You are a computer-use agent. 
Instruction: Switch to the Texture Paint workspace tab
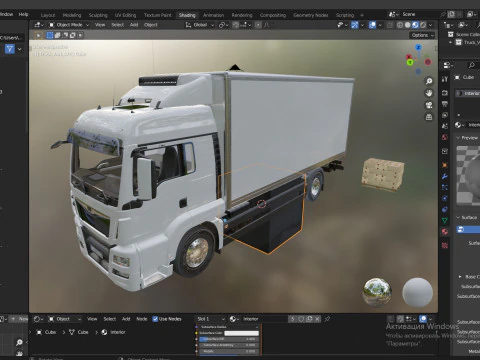coord(158,15)
